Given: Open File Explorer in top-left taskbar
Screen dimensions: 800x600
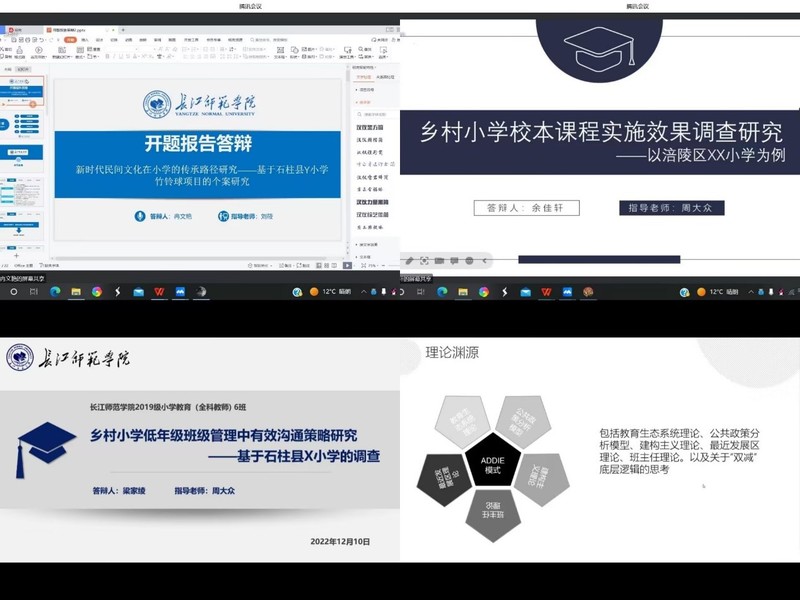Looking at the screenshot, I should [x=76, y=292].
